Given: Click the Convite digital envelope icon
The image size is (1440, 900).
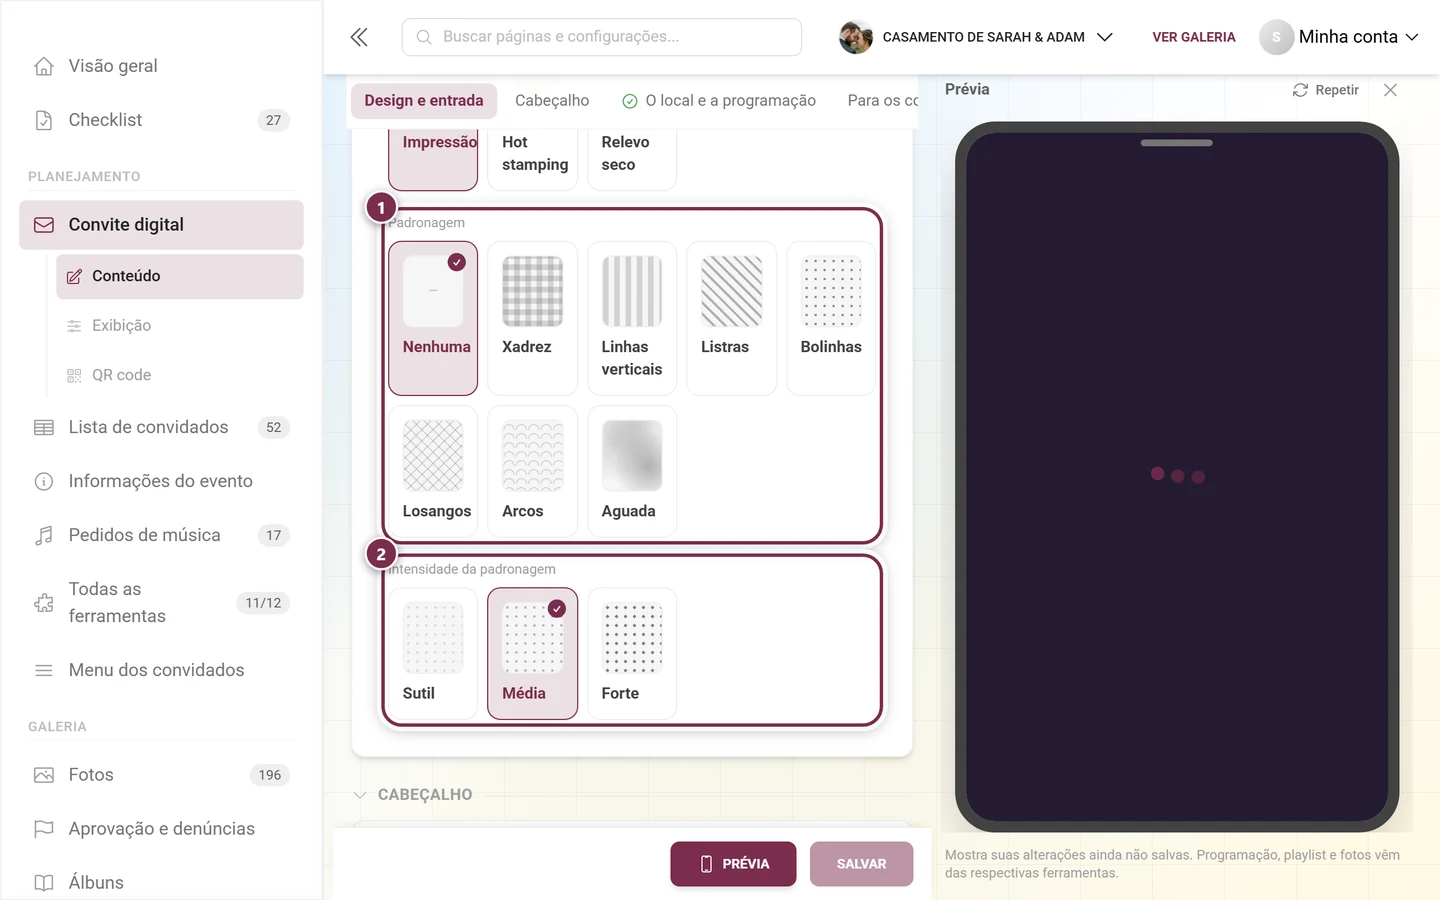Looking at the screenshot, I should 44,225.
